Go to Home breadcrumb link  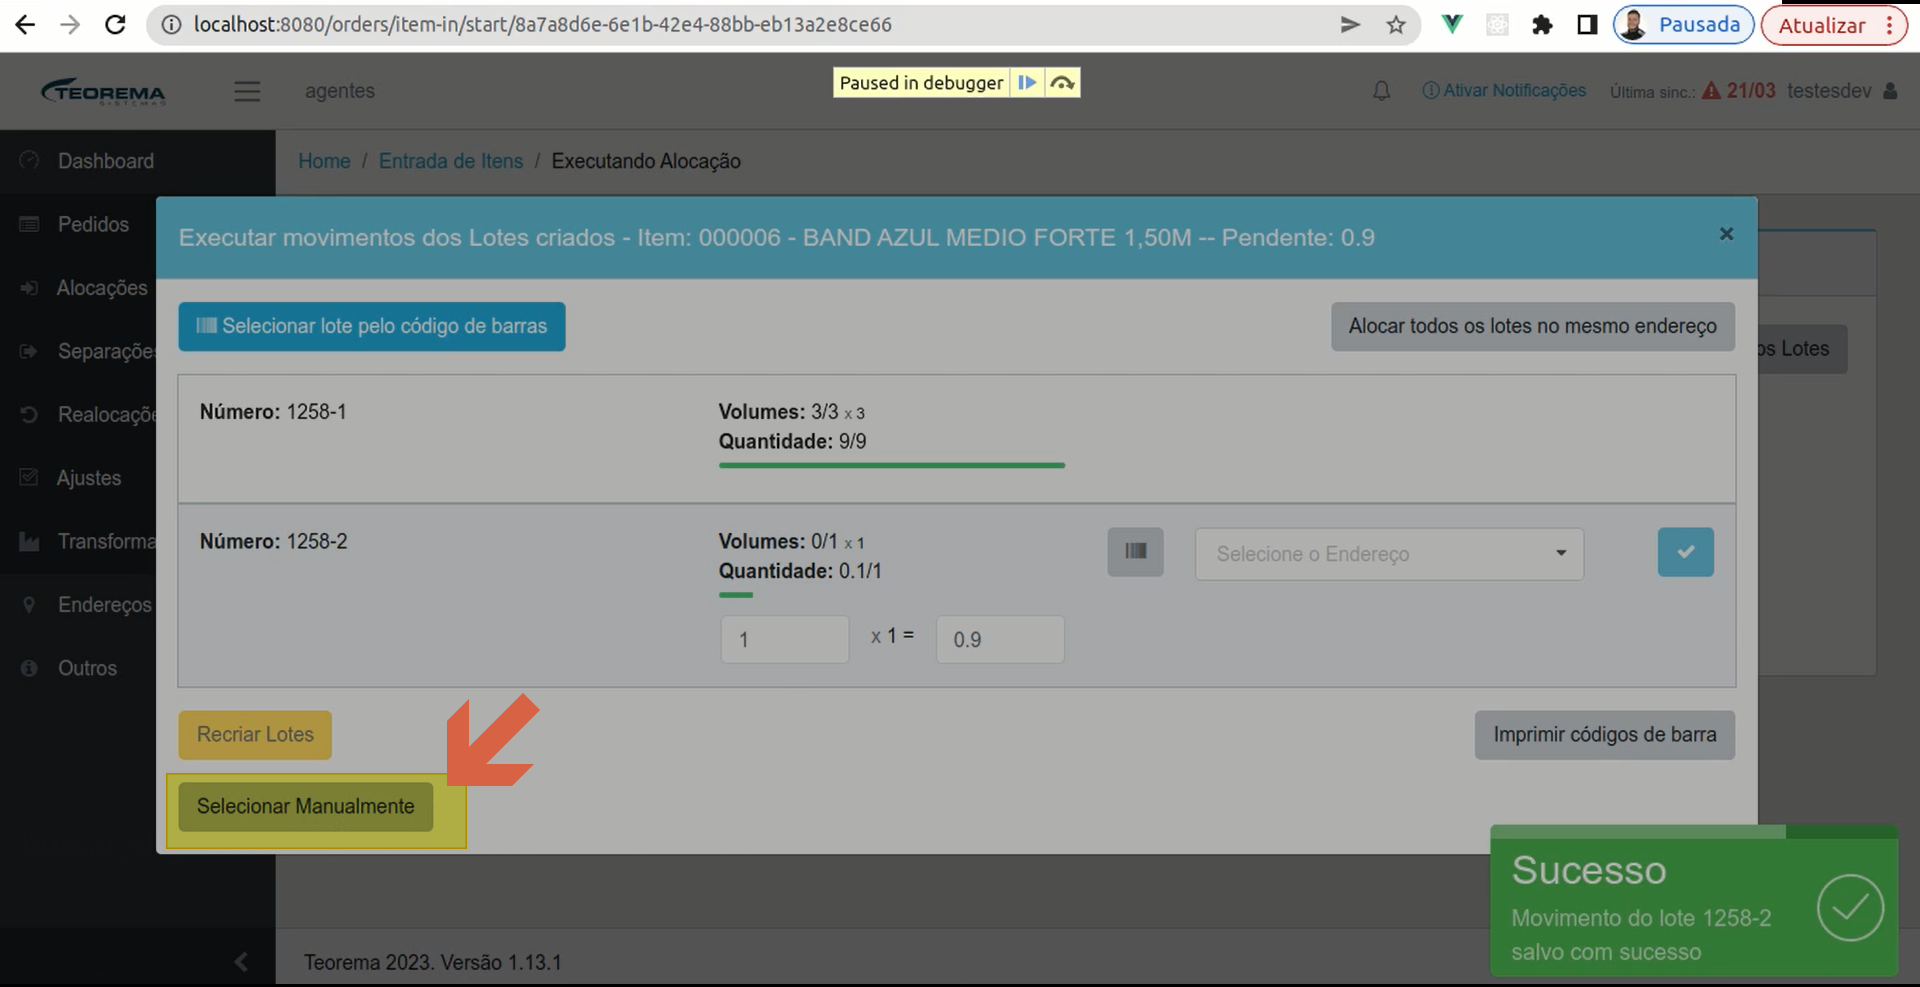324,161
